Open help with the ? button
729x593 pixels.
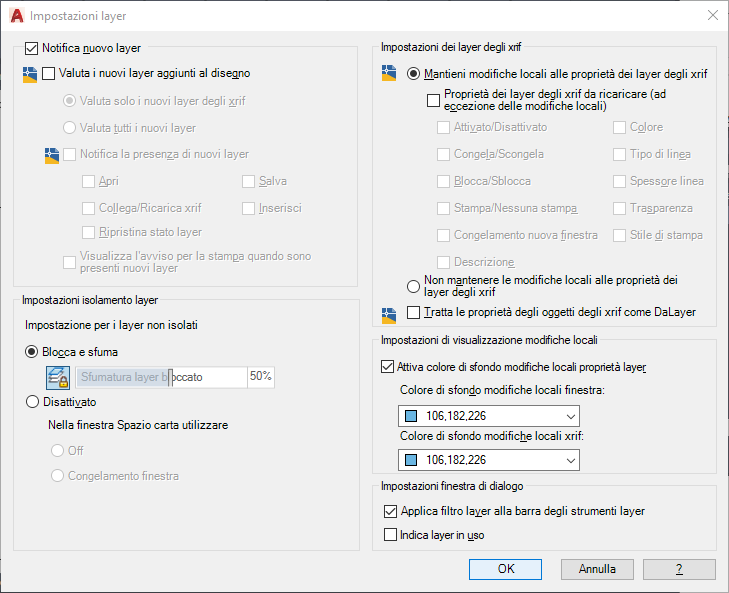pyautogui.click(x=679, y=569)
